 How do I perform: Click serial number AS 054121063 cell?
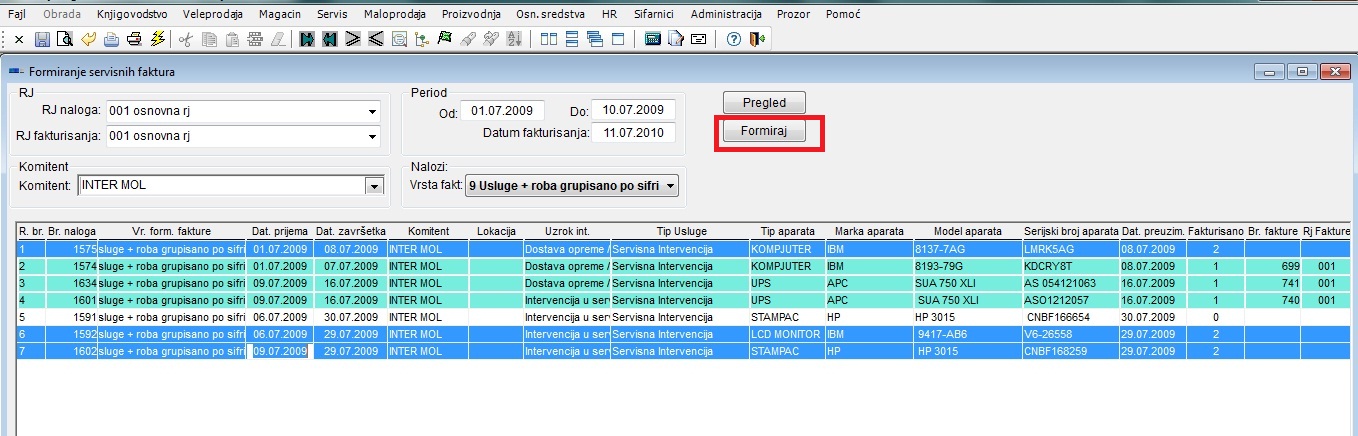click(1070, 283)
